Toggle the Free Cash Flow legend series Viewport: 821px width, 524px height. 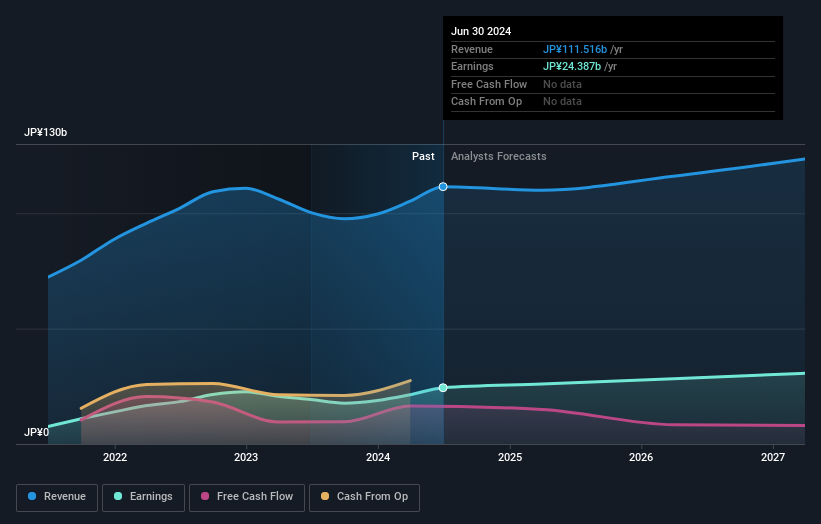click(247, 497)
